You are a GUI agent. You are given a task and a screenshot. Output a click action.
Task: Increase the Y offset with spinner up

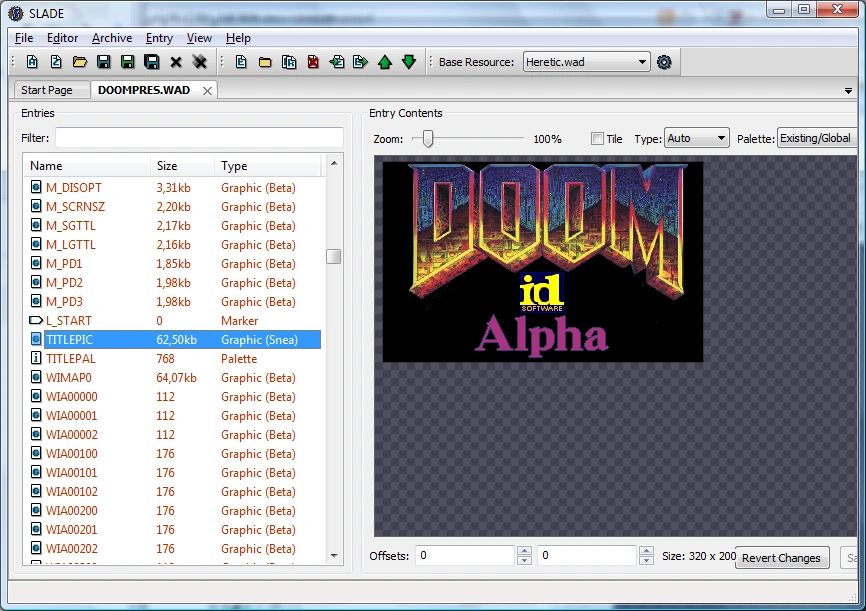646,550
